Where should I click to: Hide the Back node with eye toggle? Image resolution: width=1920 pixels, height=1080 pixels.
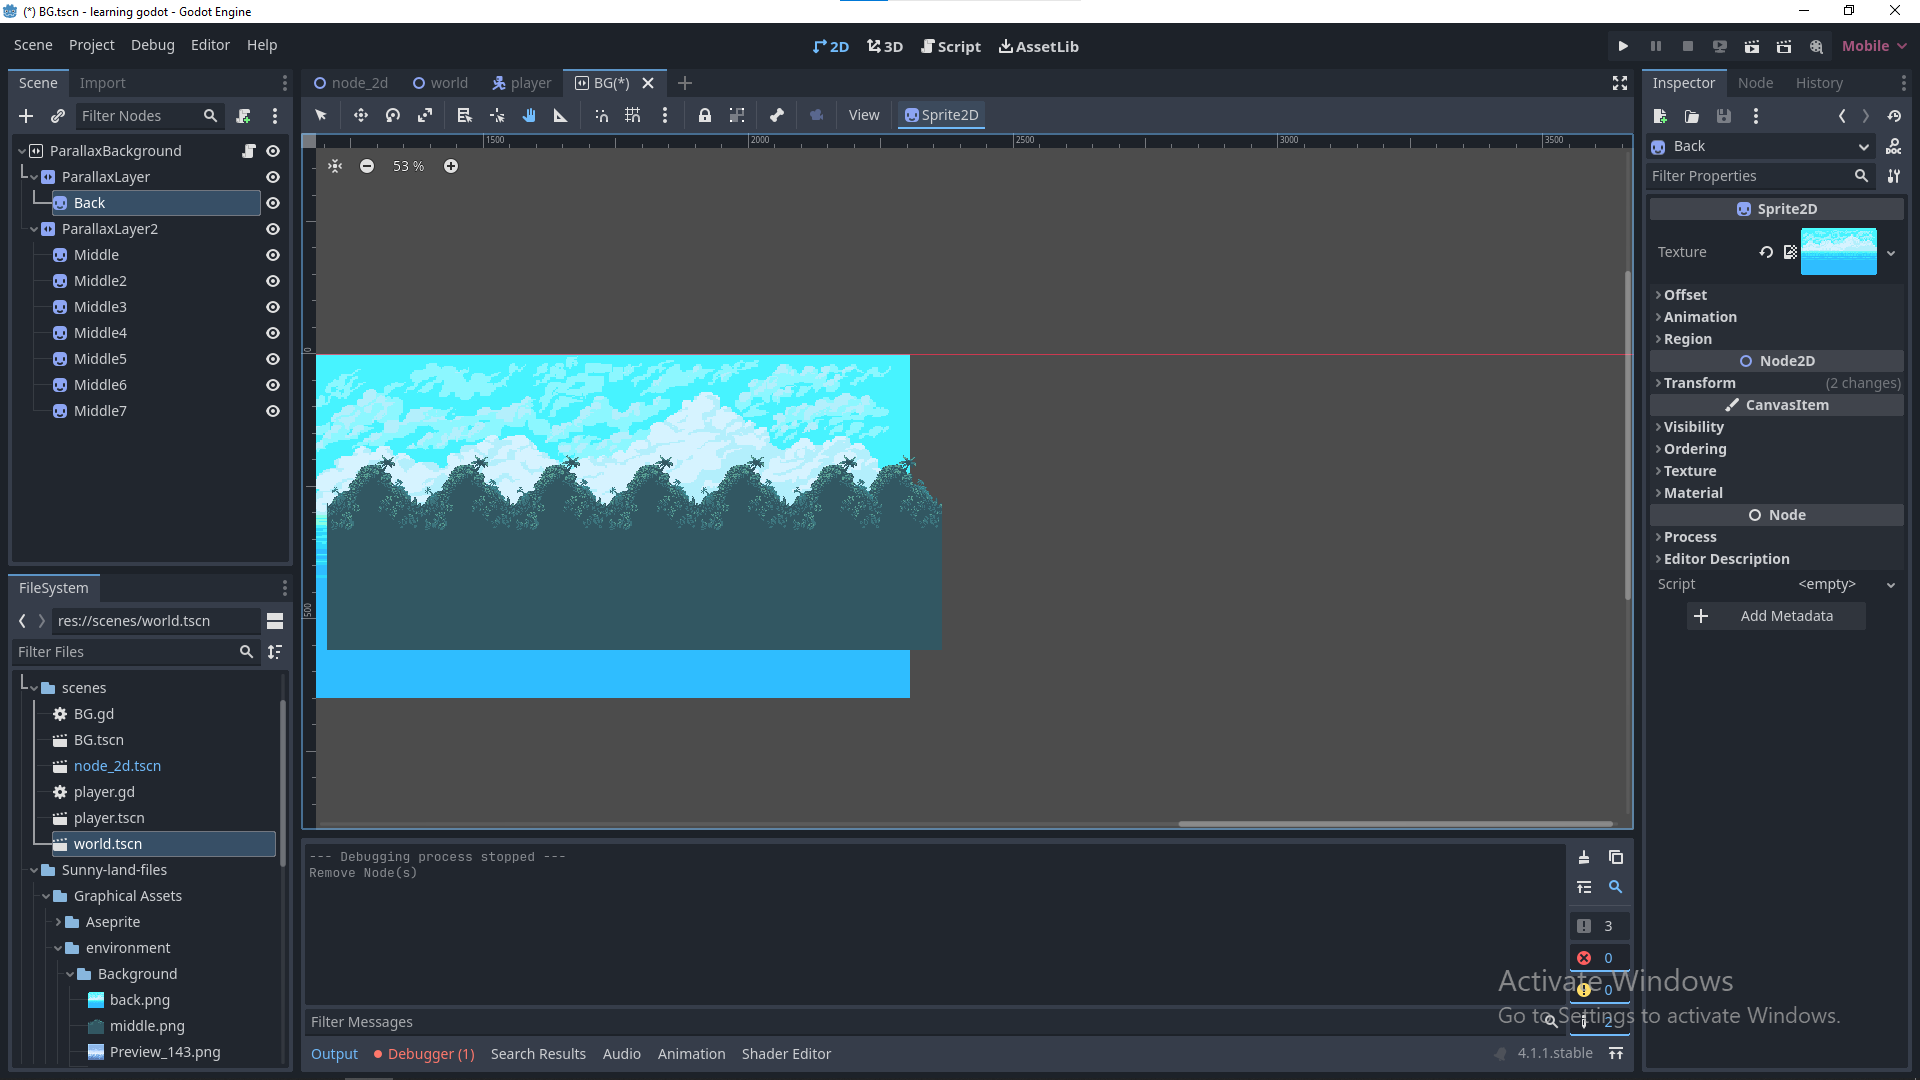pos(272,203)
